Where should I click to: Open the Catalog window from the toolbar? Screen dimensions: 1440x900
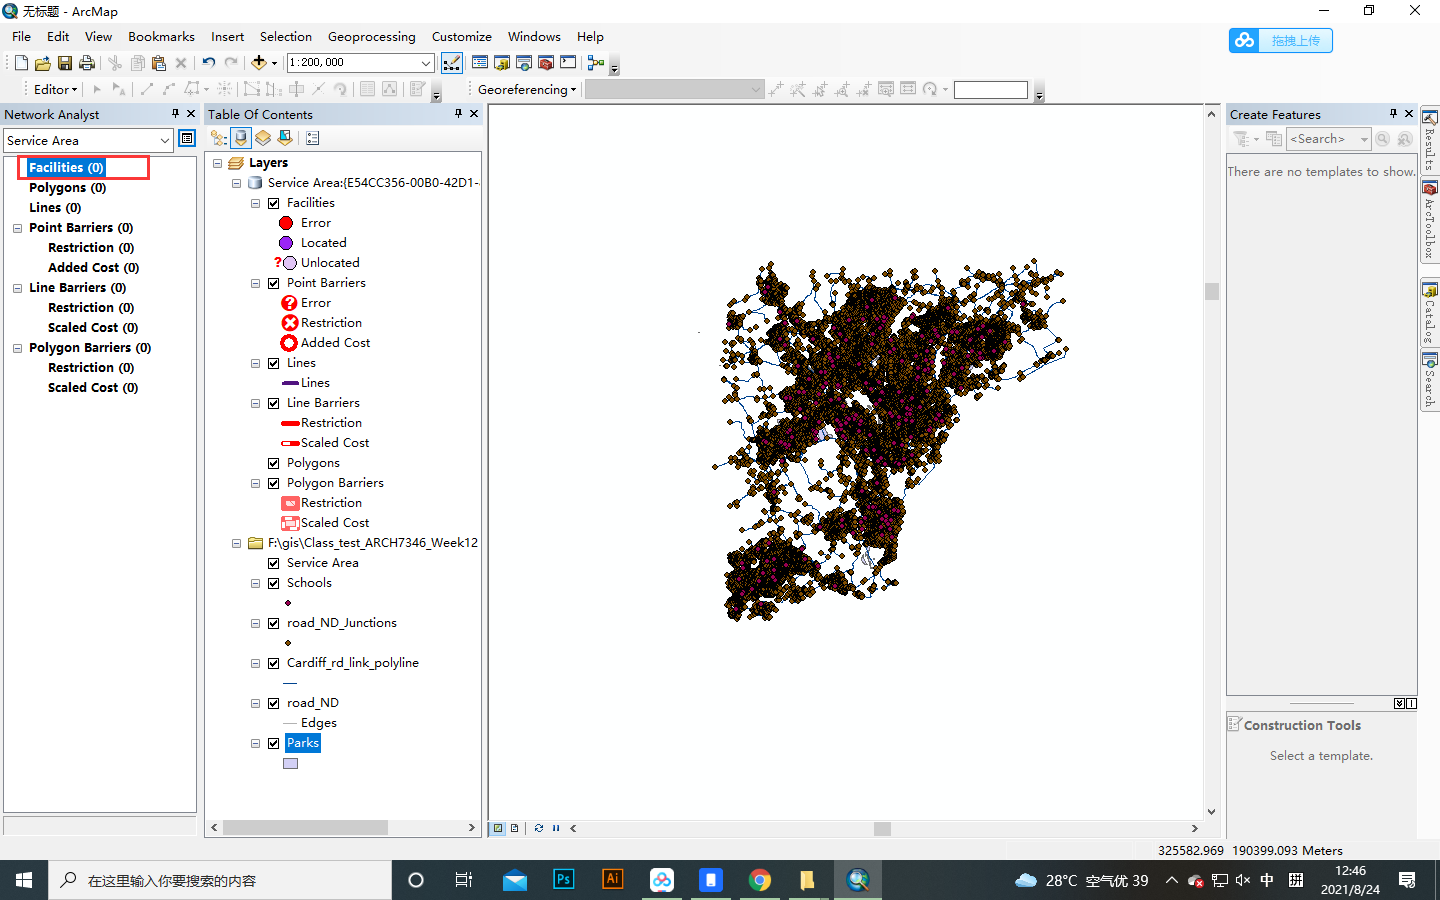pyautogui.click(x=502, y=62)
